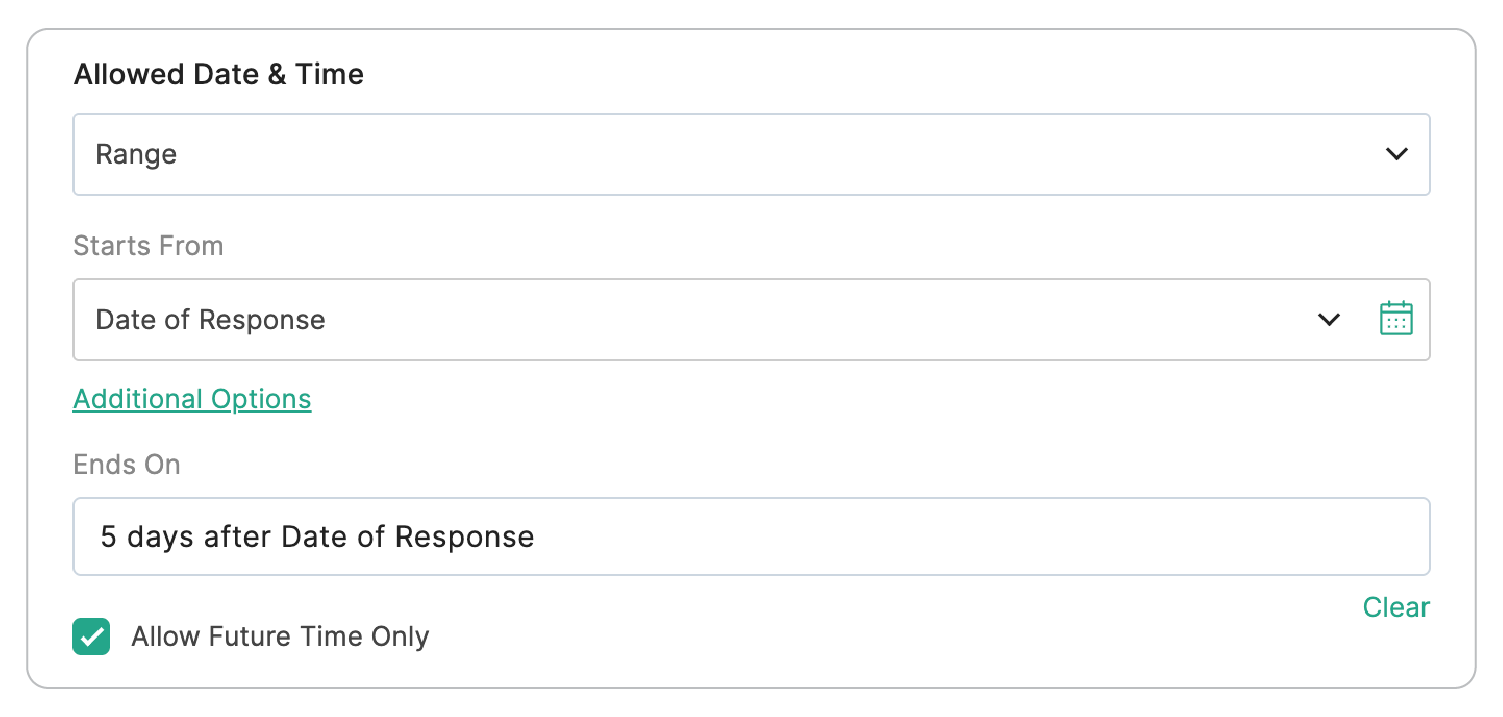This screenshot has width=1503, height=717.
Task: Toggle via the Allow Future Time Only label
Action: tap(280, 637)
